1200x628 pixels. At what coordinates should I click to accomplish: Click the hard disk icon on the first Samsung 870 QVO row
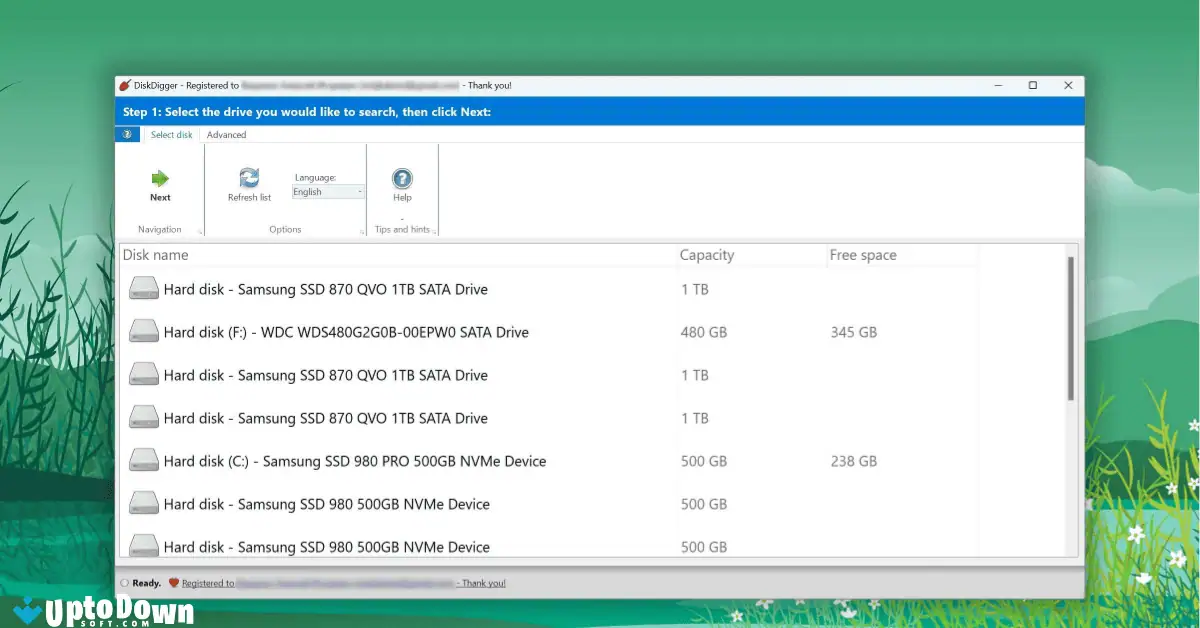tap(143, 286)
